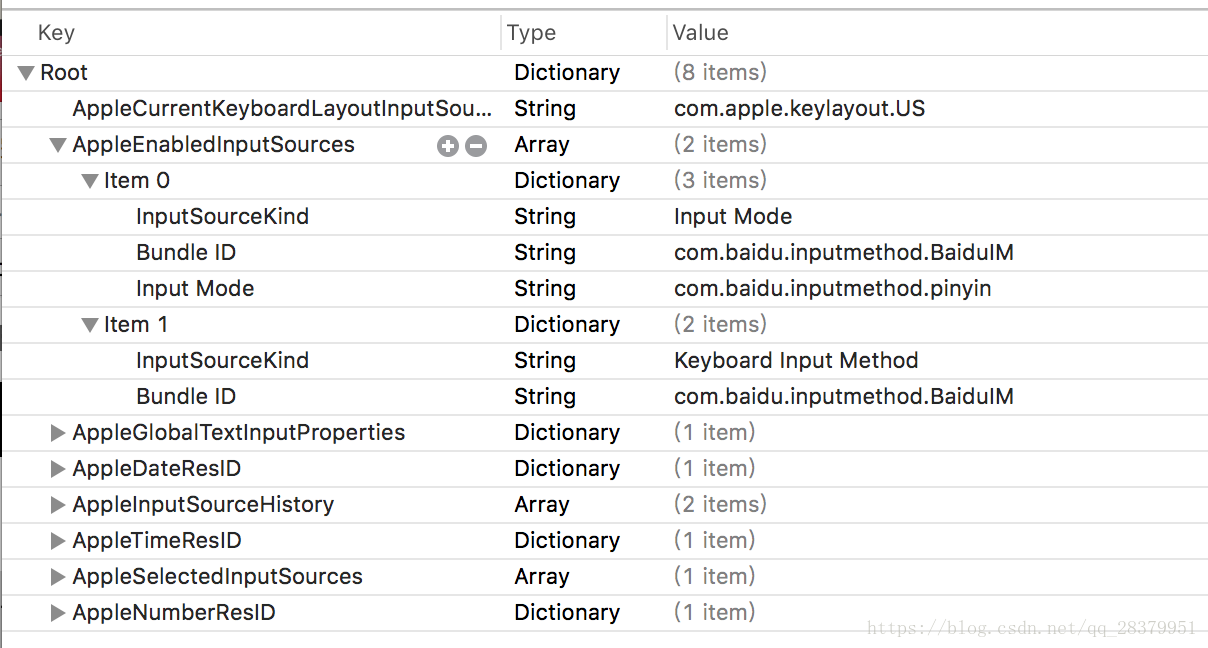Collapse the Root disclosure triangle
This screenshot has width=1208, height=648.
26,73
